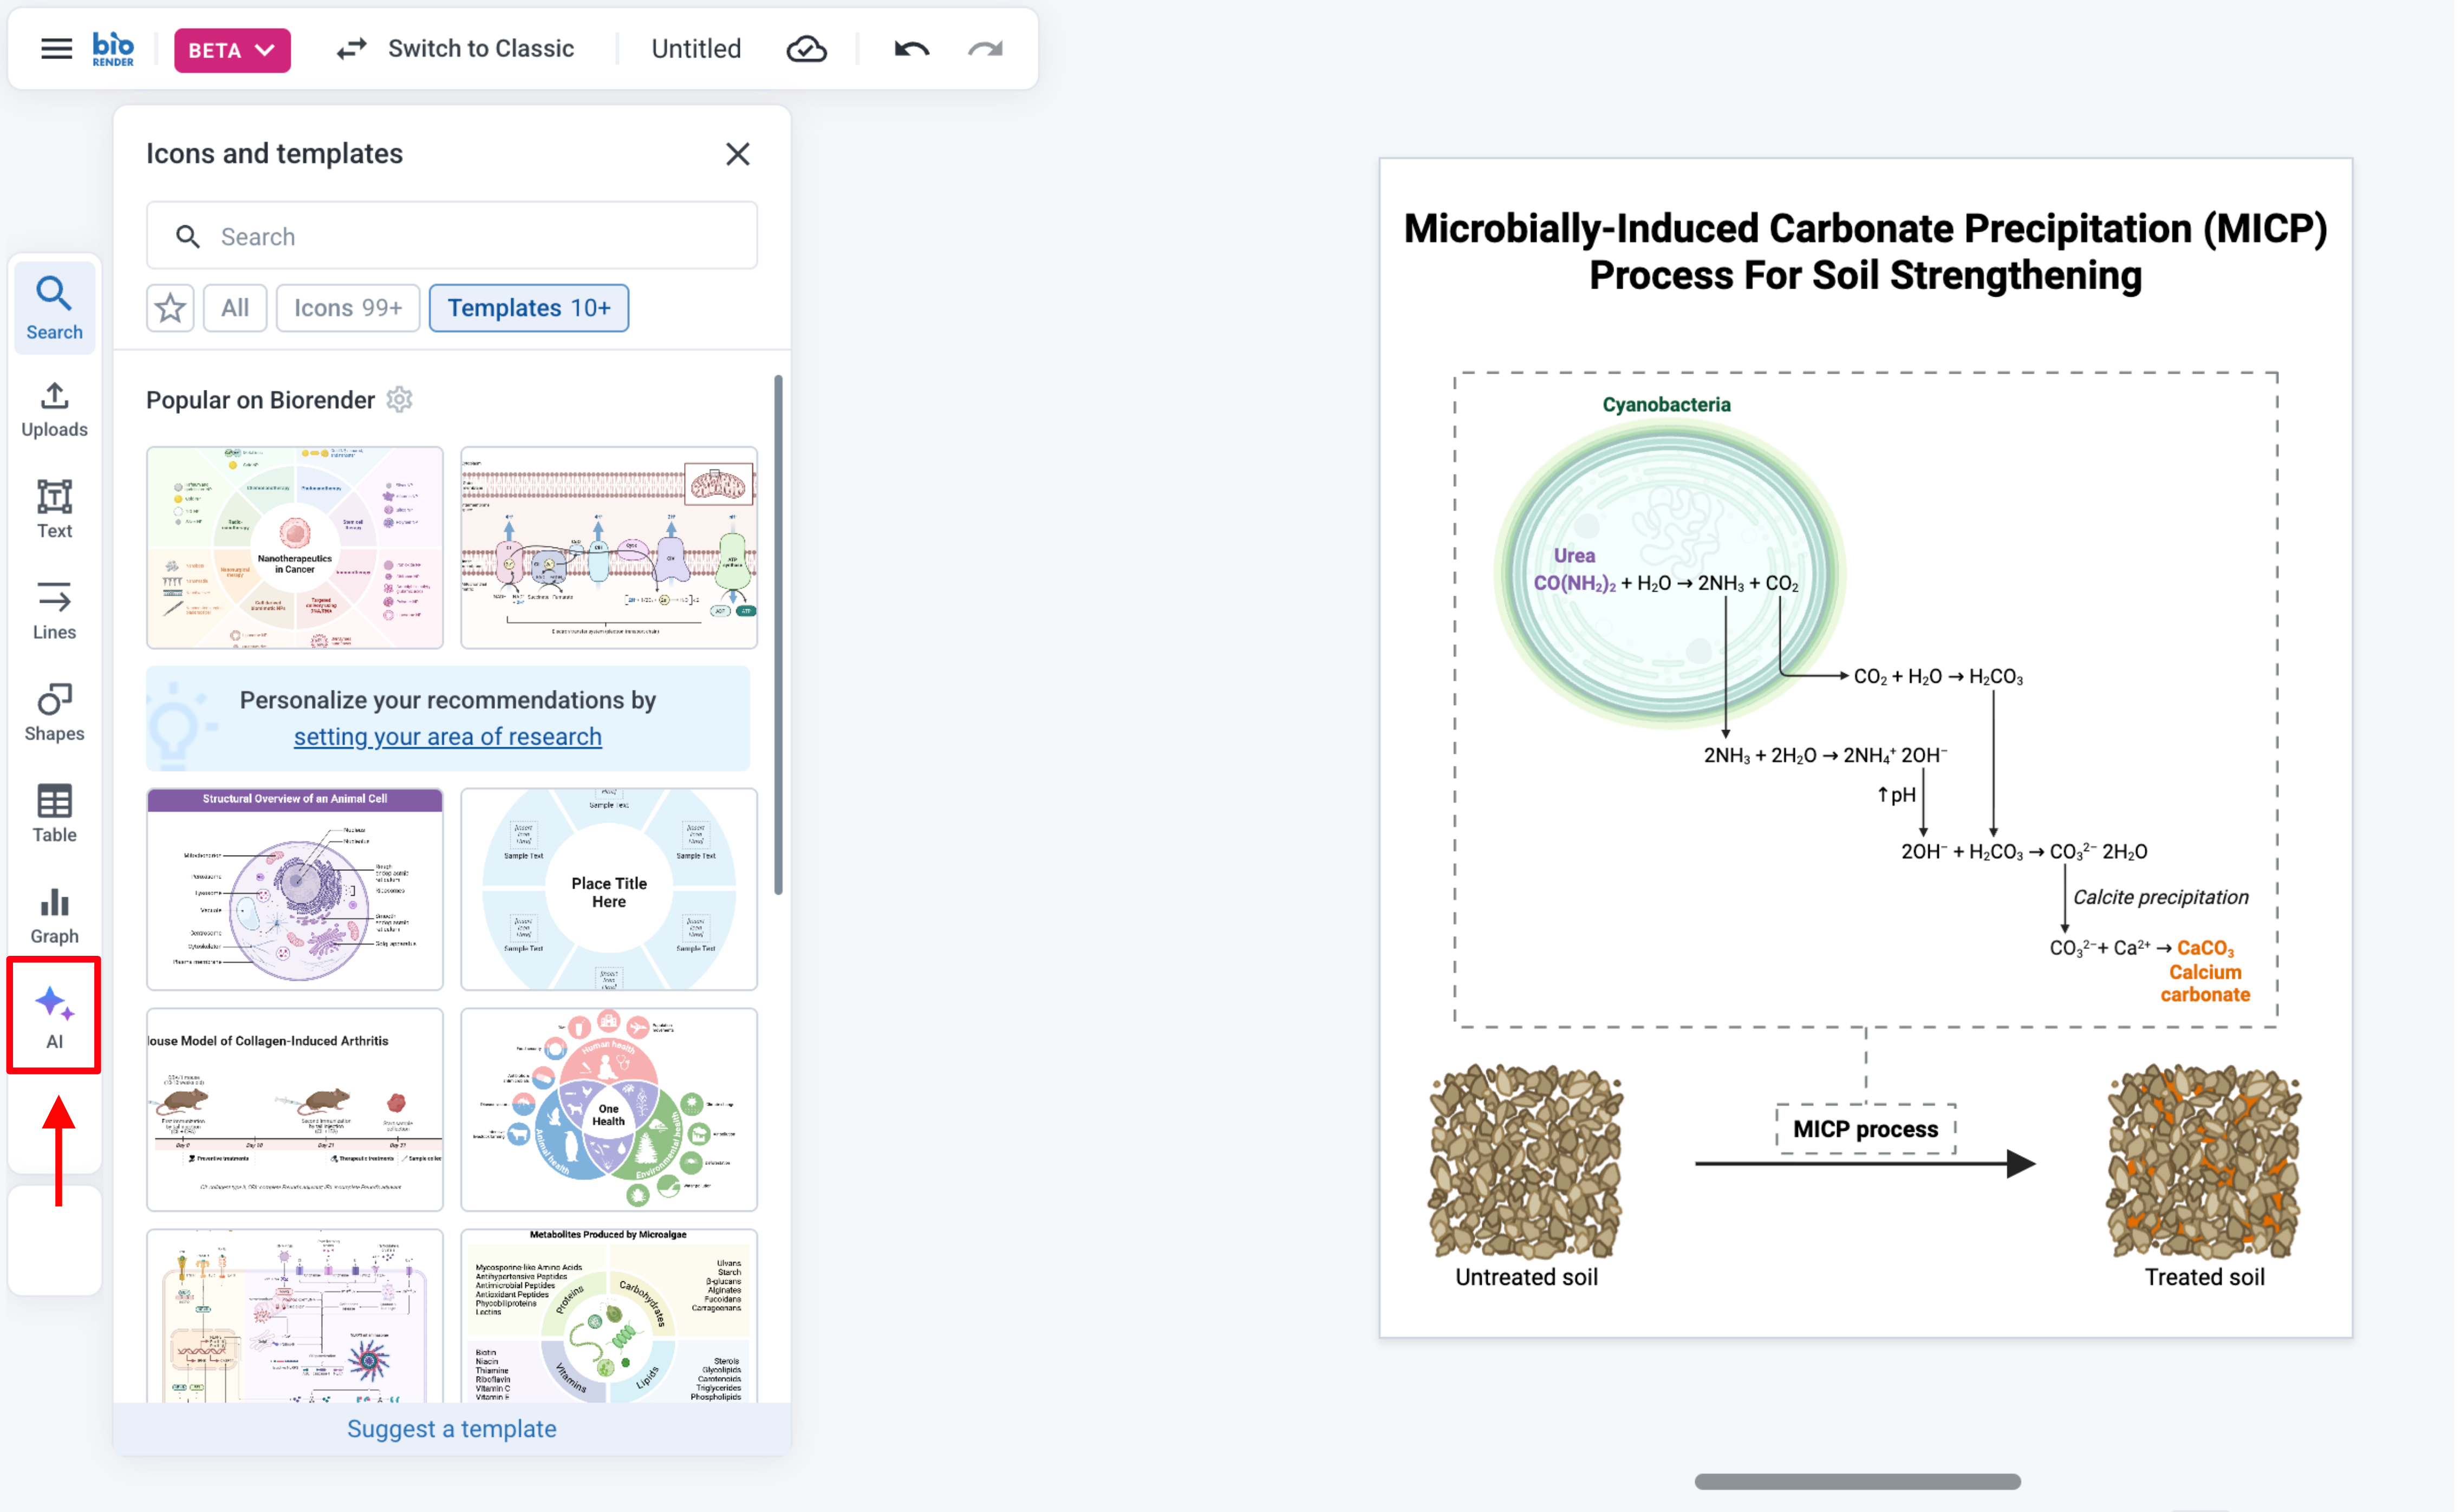The image size is (2461, 1512).
Task: Select Structural Overview of Animal Cell template
Action: point(294,888)
